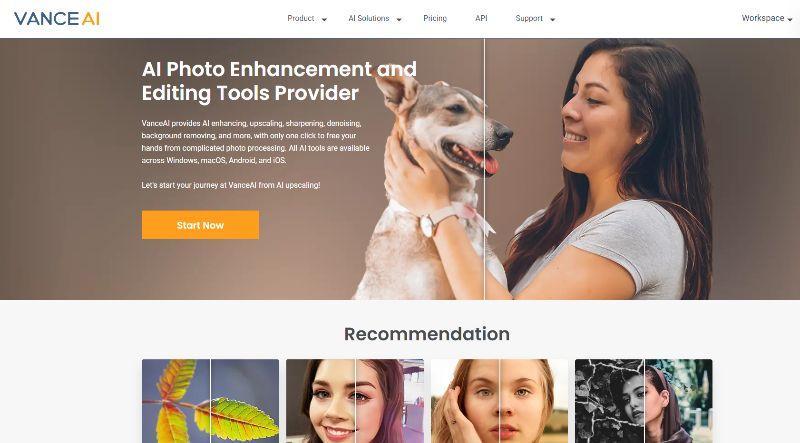
Task: Expand the Support menu arrow
Action: 552,19
